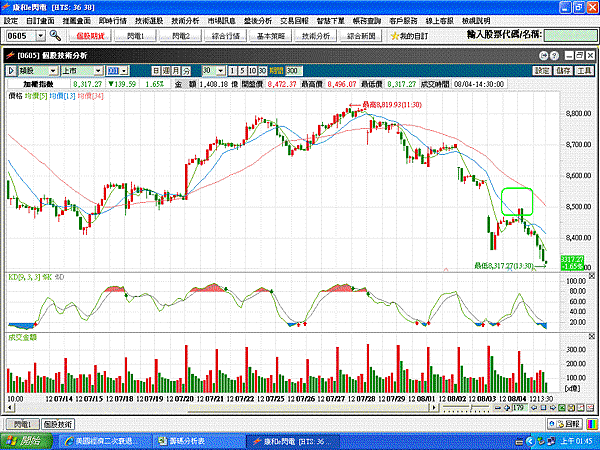
Task: Click the question mark help icon
Action: click(554, 56)
